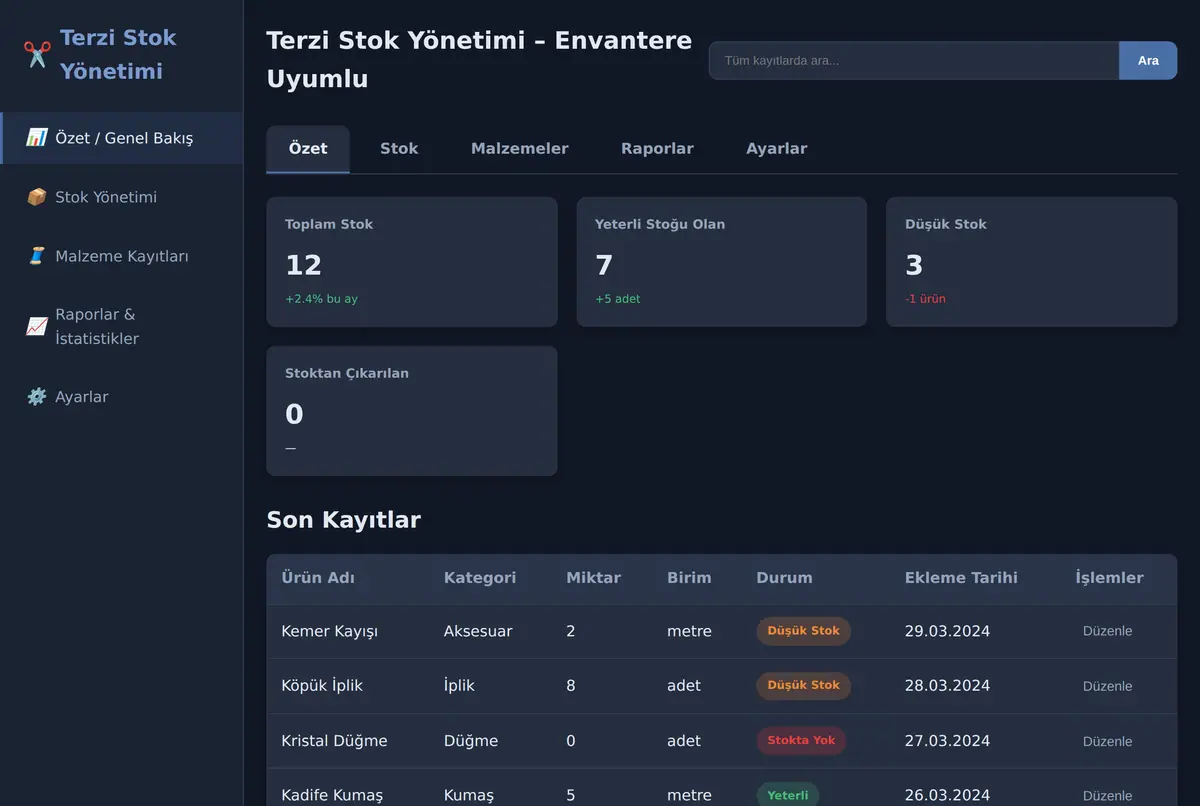Select the Düşük Stok summary card
This screenshot has width=1200, height=806.
[x=1032, y=262]
